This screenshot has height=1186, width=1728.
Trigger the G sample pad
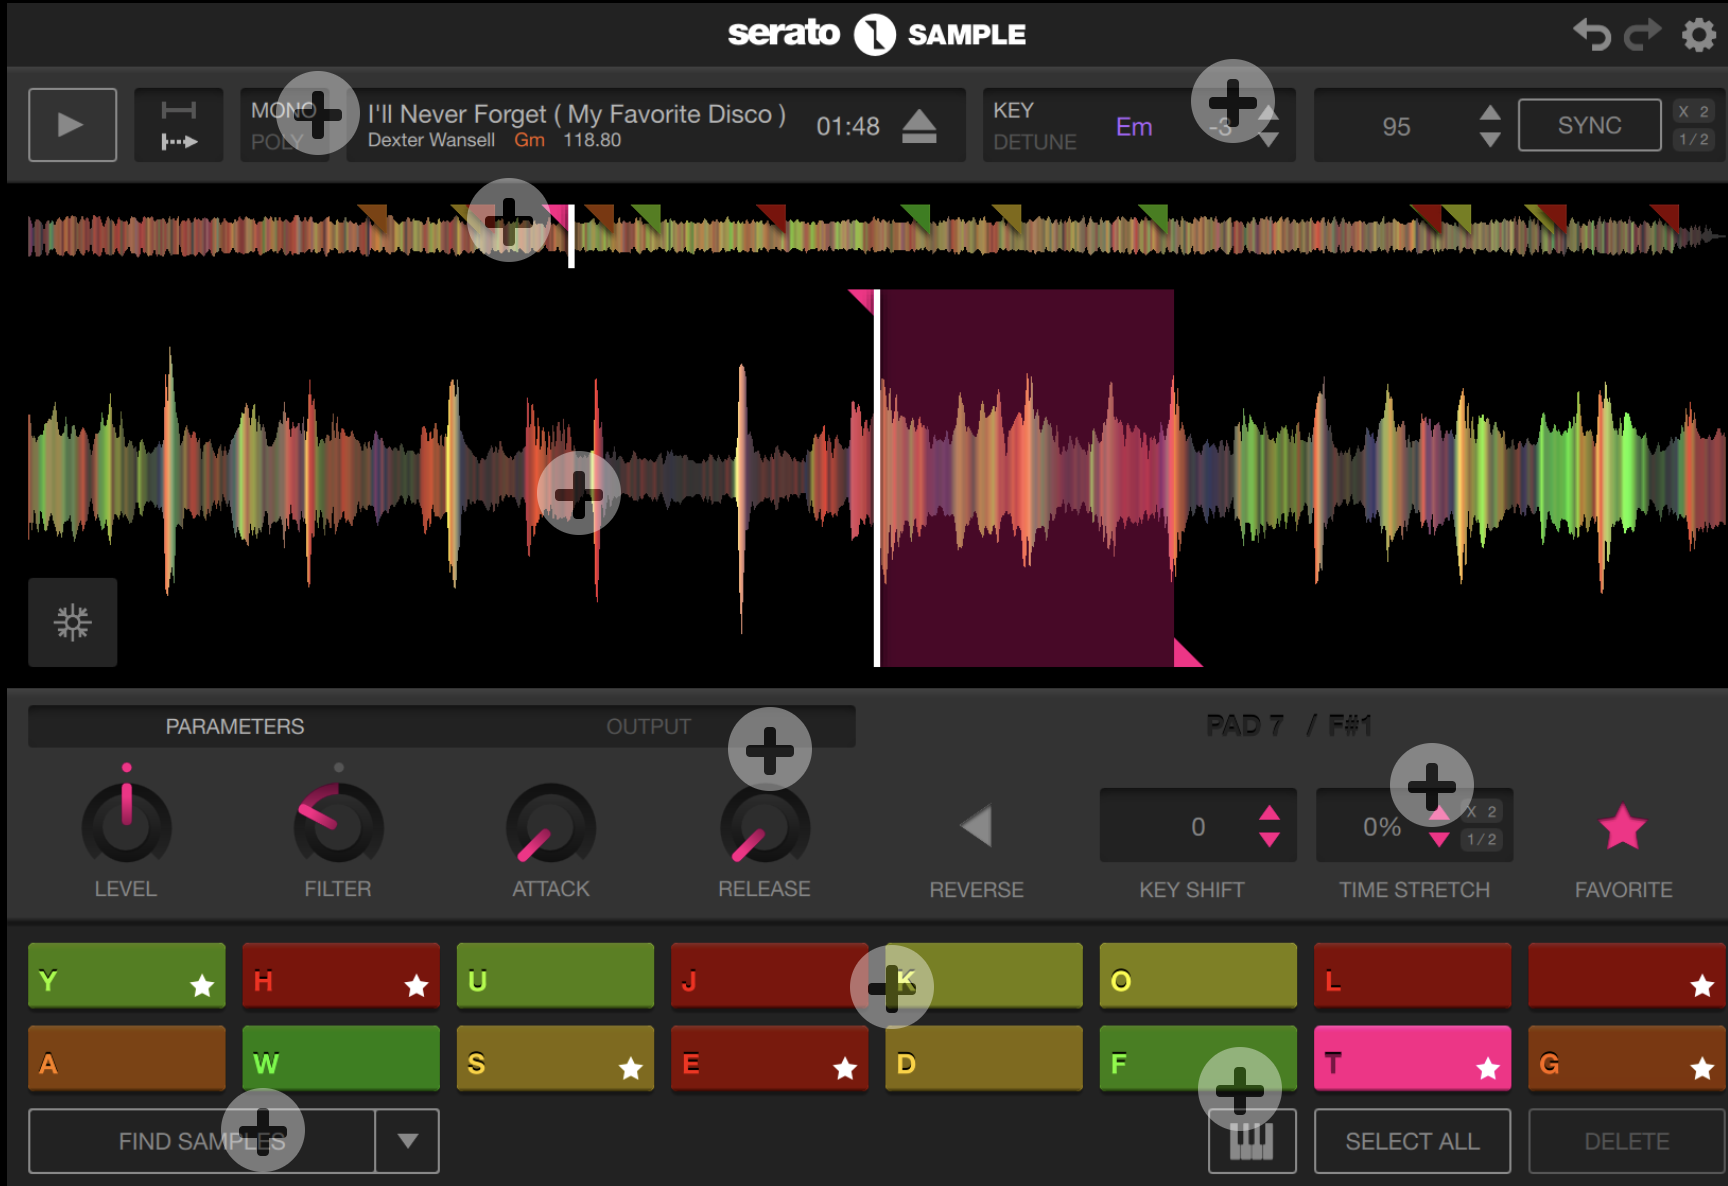pyautogui.click(x=1626, y=1058)
